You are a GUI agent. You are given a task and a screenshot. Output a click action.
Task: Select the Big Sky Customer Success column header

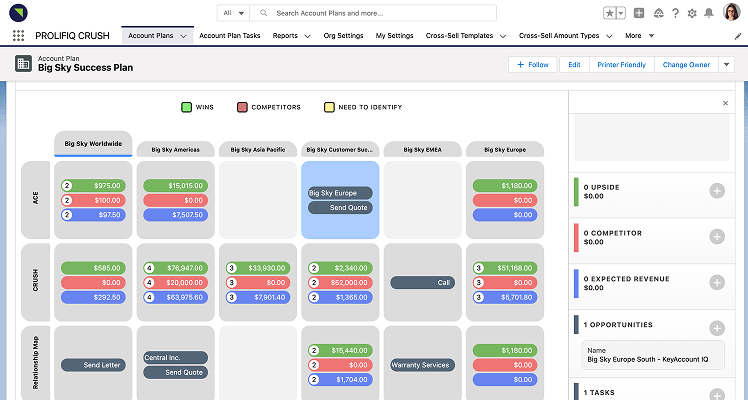point(340,149)
